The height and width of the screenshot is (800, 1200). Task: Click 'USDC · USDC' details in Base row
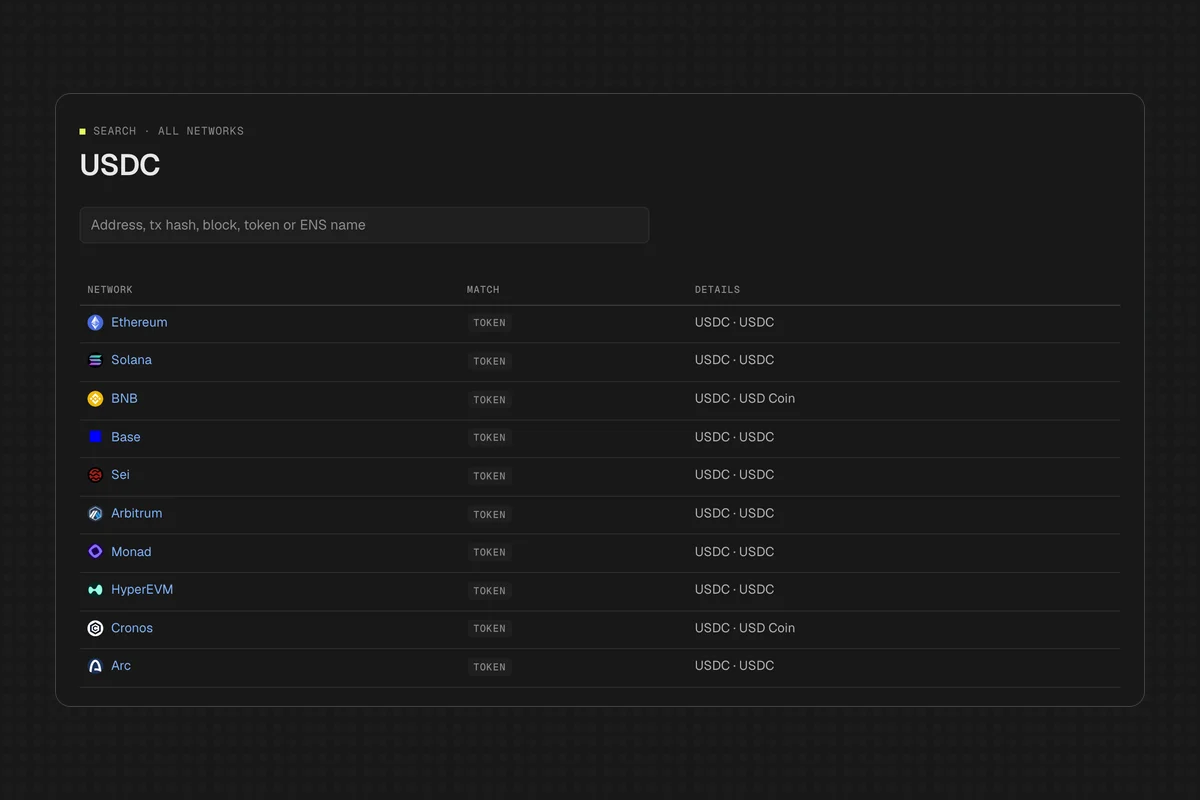click(735, 437)
